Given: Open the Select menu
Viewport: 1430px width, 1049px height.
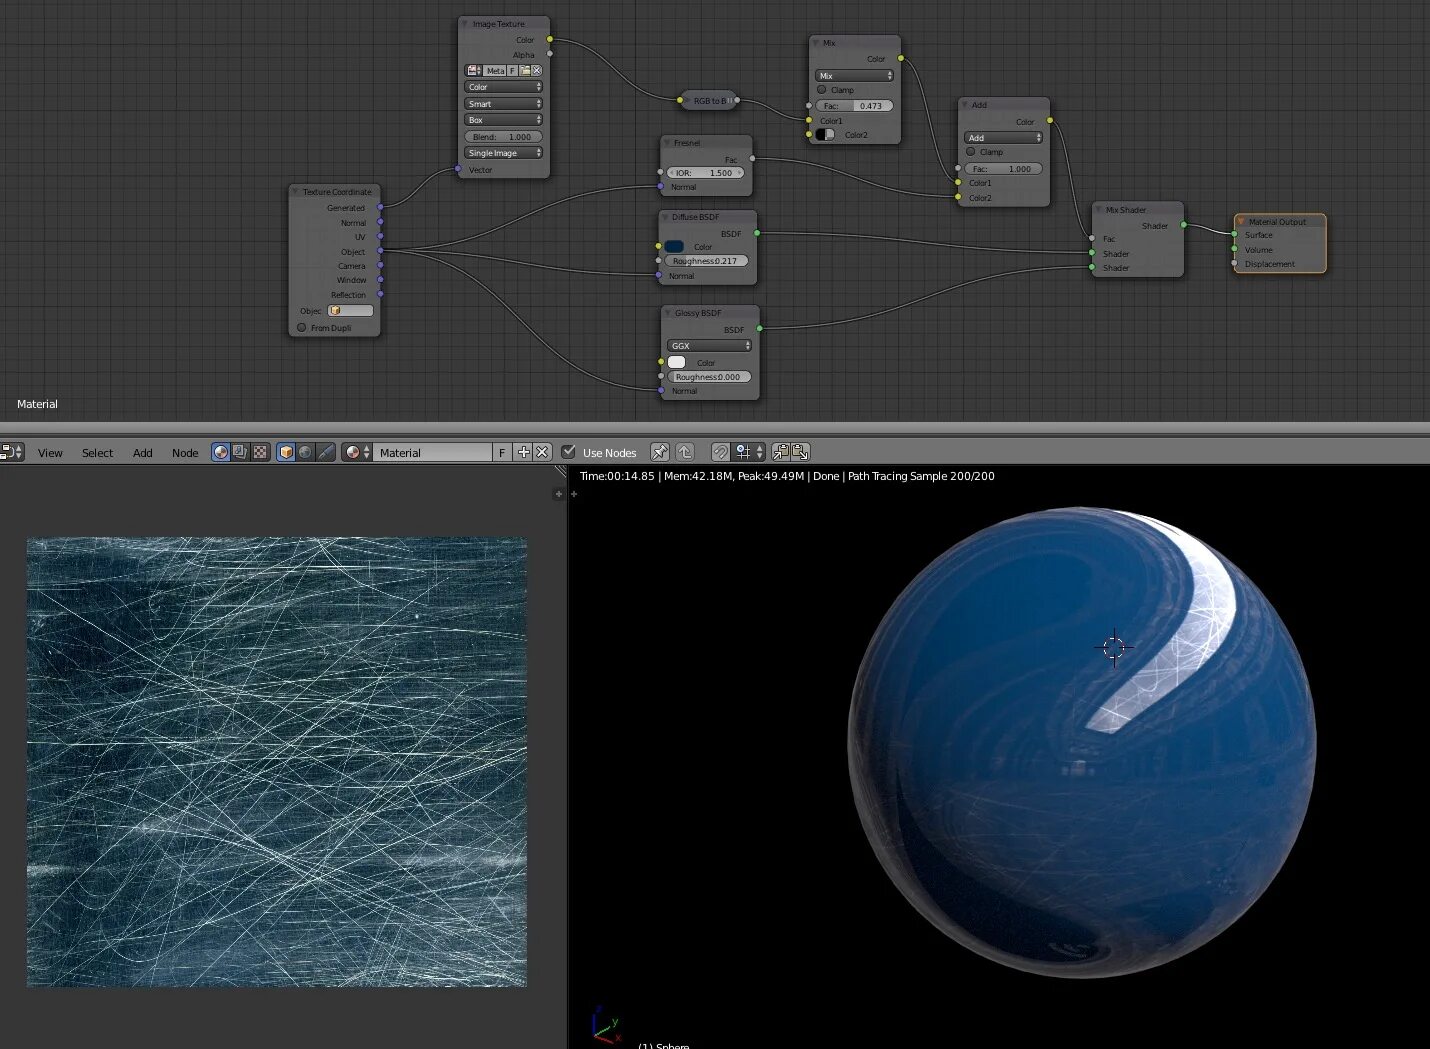Looking at the screenshot, I should tap(97, 453).
